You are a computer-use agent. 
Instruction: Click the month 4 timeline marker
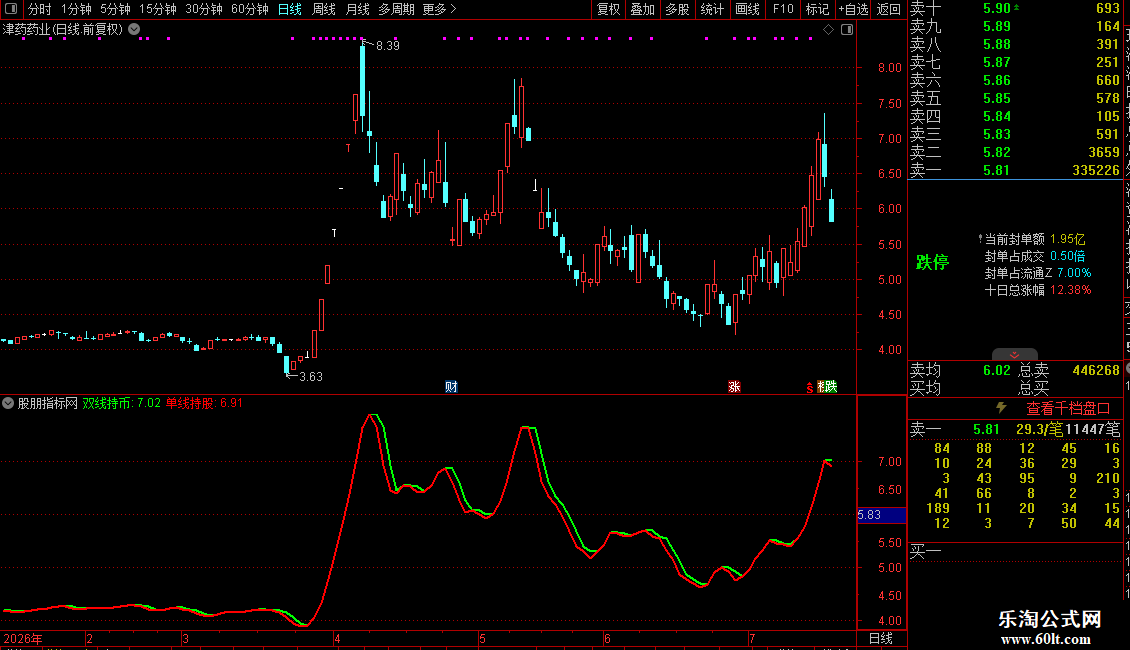click(337, 638)
